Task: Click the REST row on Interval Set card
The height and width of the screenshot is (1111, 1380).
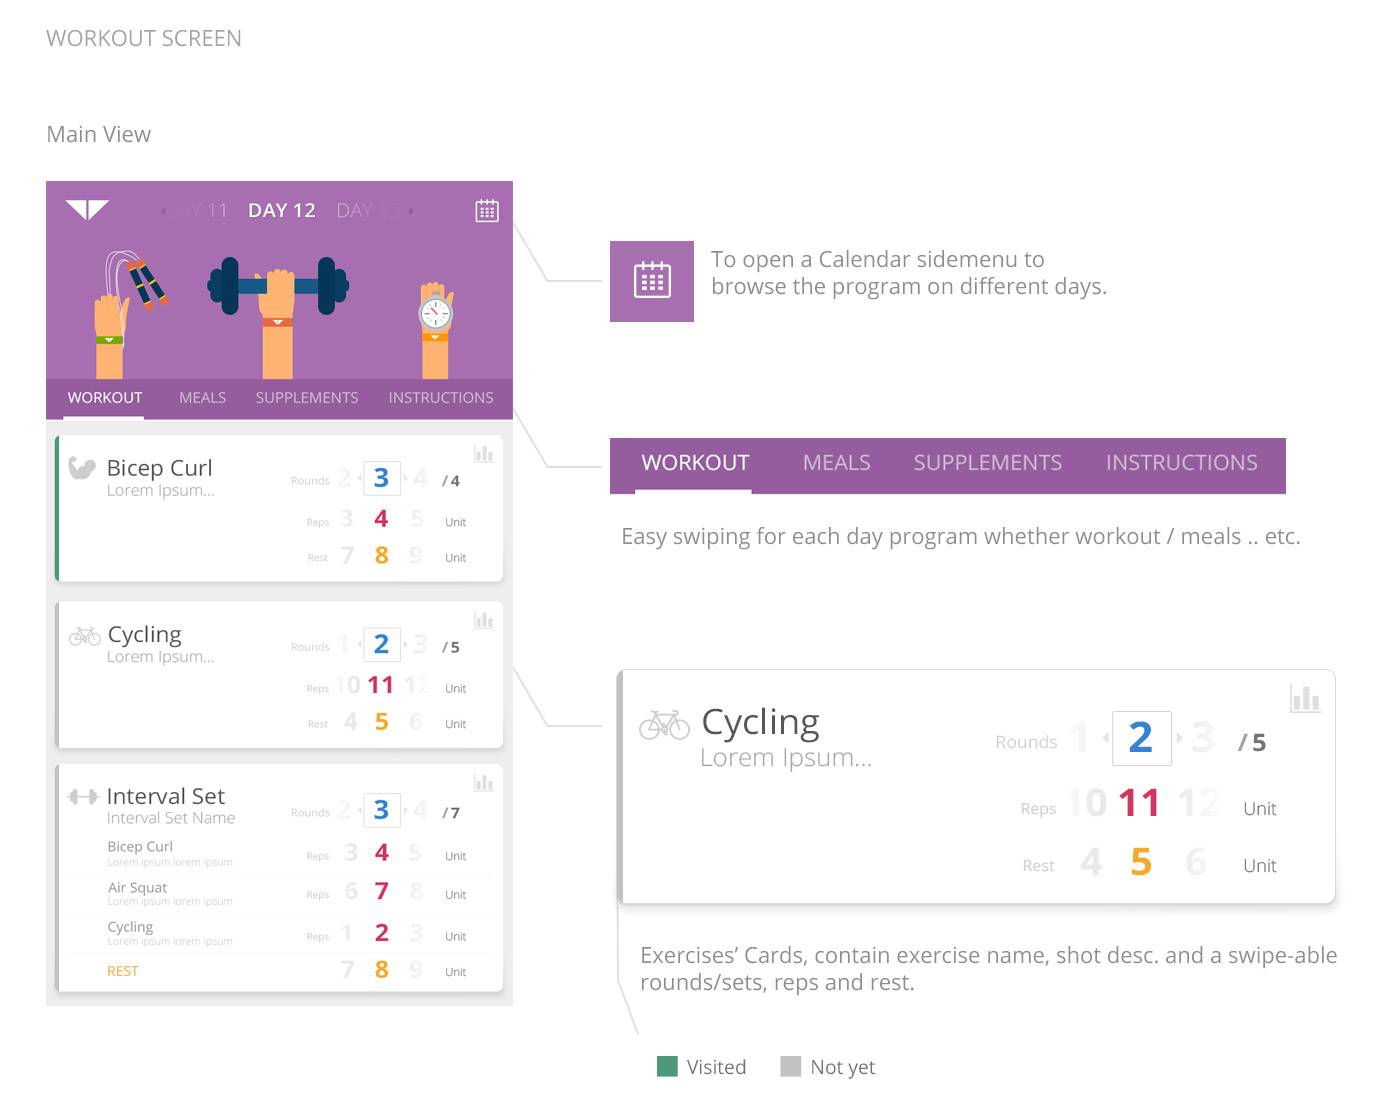Action: [122, 969]
